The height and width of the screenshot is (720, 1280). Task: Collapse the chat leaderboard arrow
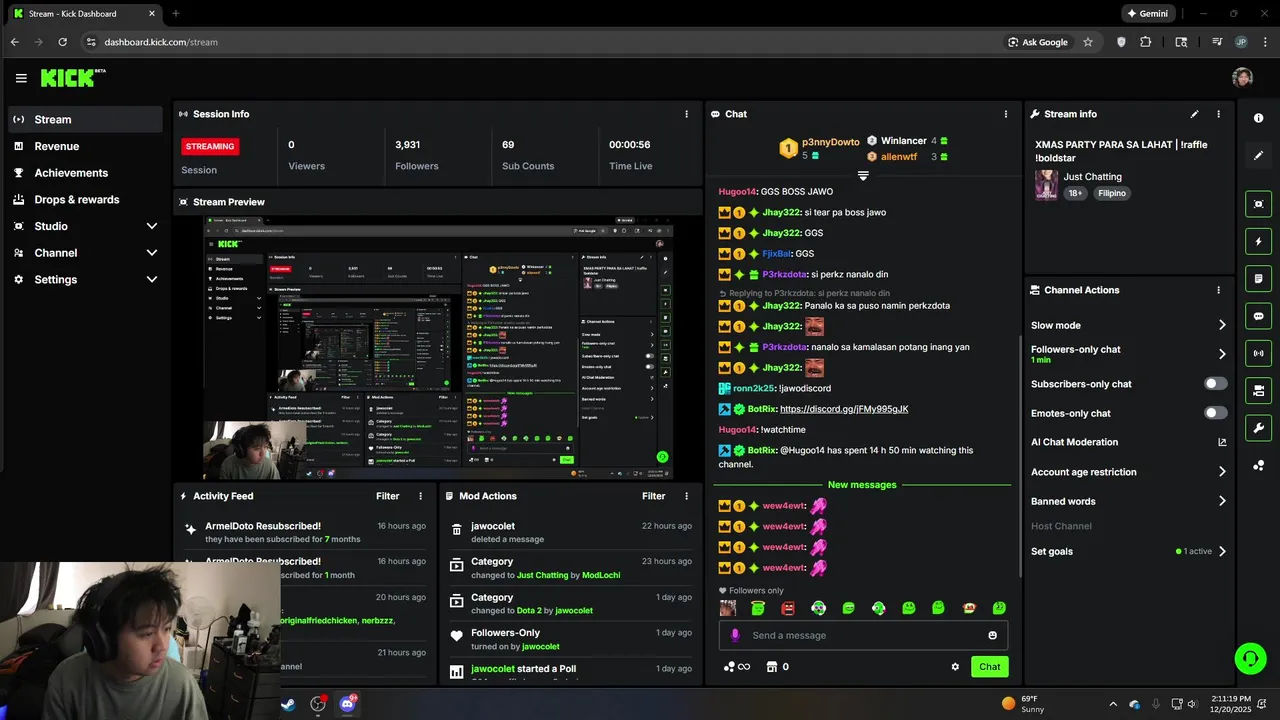[863, 176]
